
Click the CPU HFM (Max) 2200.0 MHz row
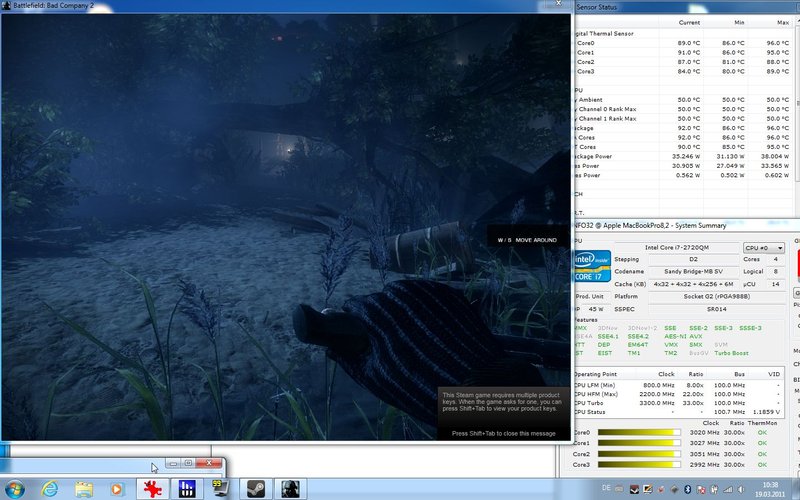tap(679, 394)
